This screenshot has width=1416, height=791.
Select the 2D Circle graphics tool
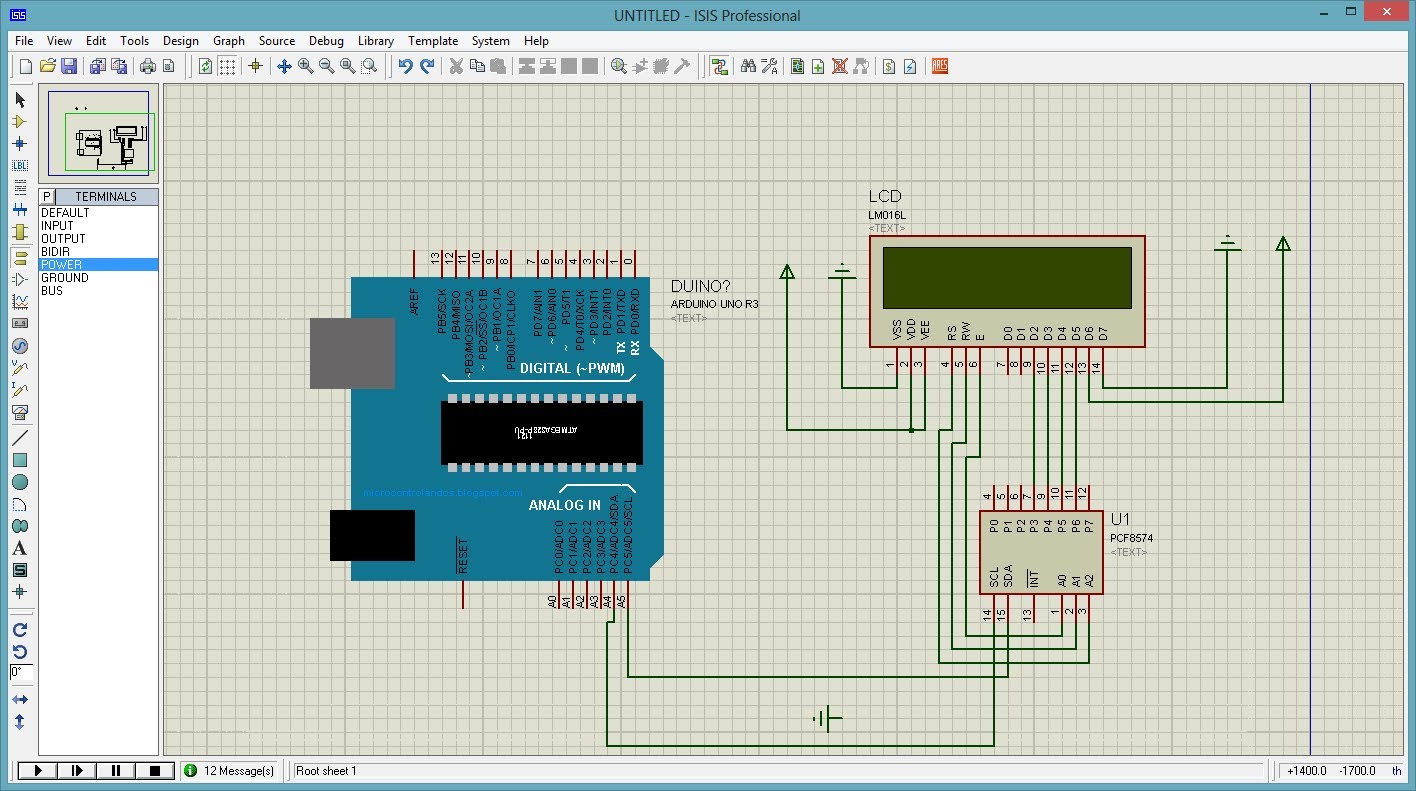pyautogui.click(x=19, y=482)
